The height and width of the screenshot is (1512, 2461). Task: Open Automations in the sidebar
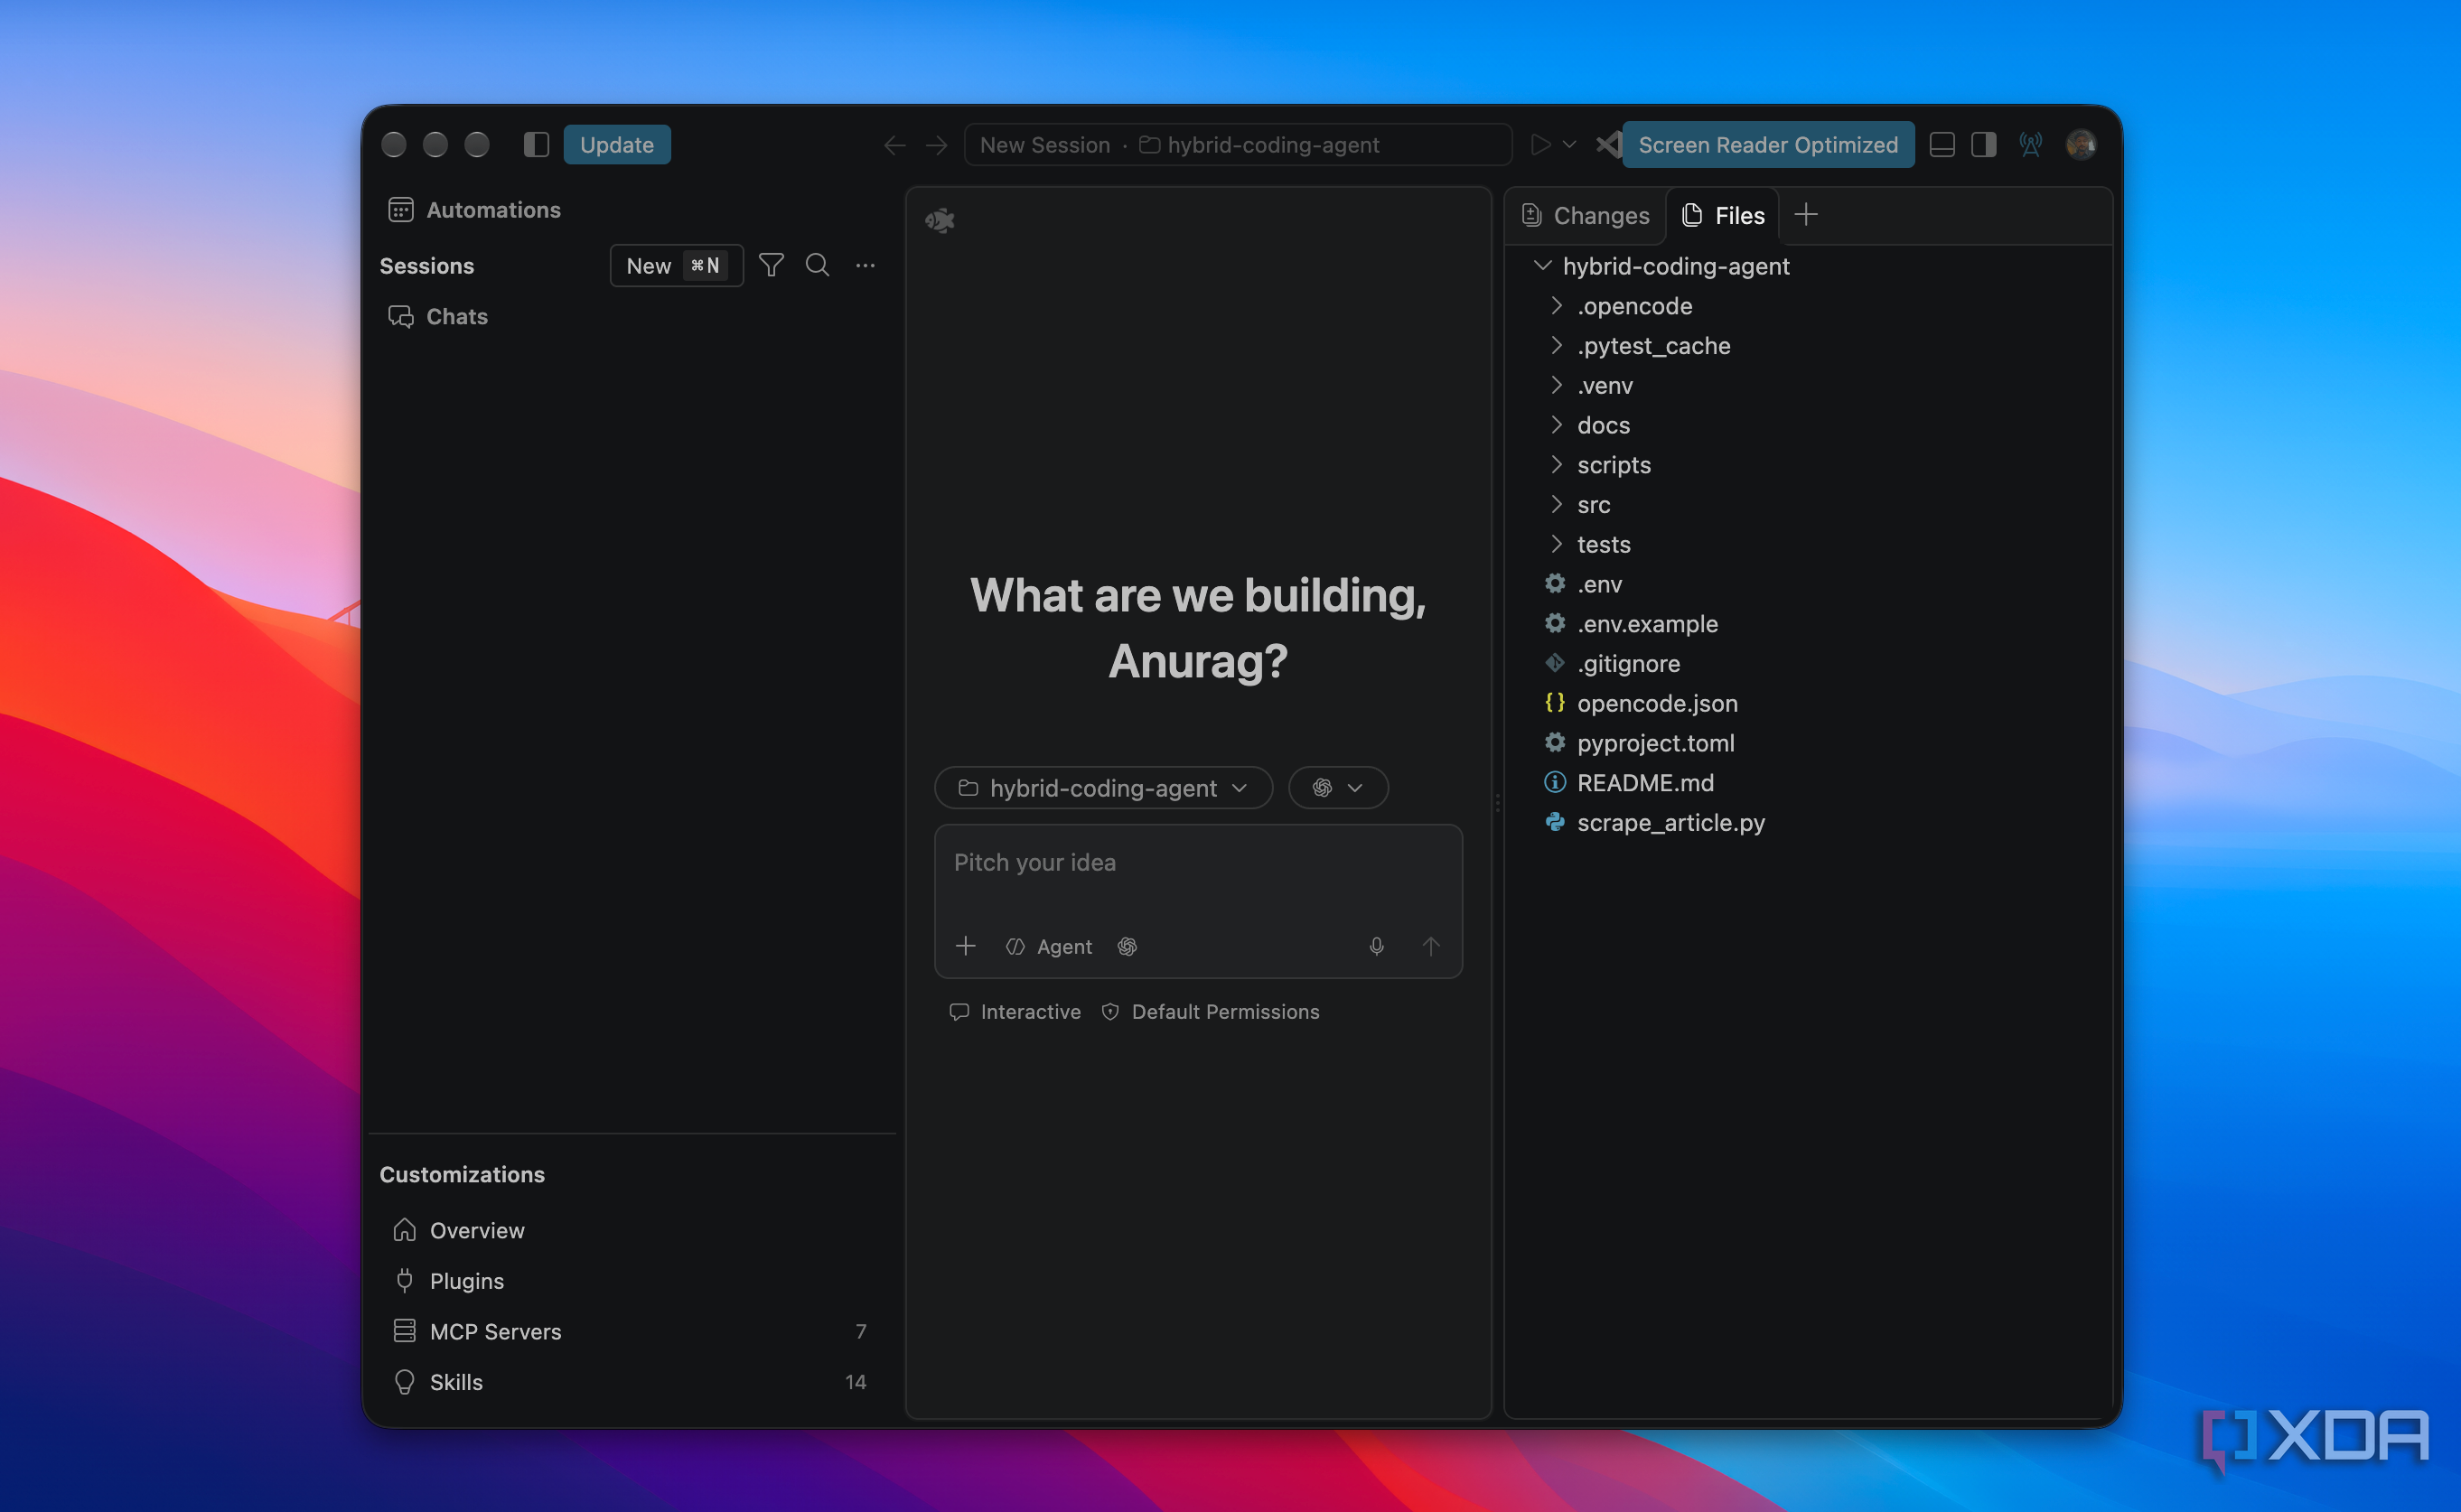(x=474, y=210)
